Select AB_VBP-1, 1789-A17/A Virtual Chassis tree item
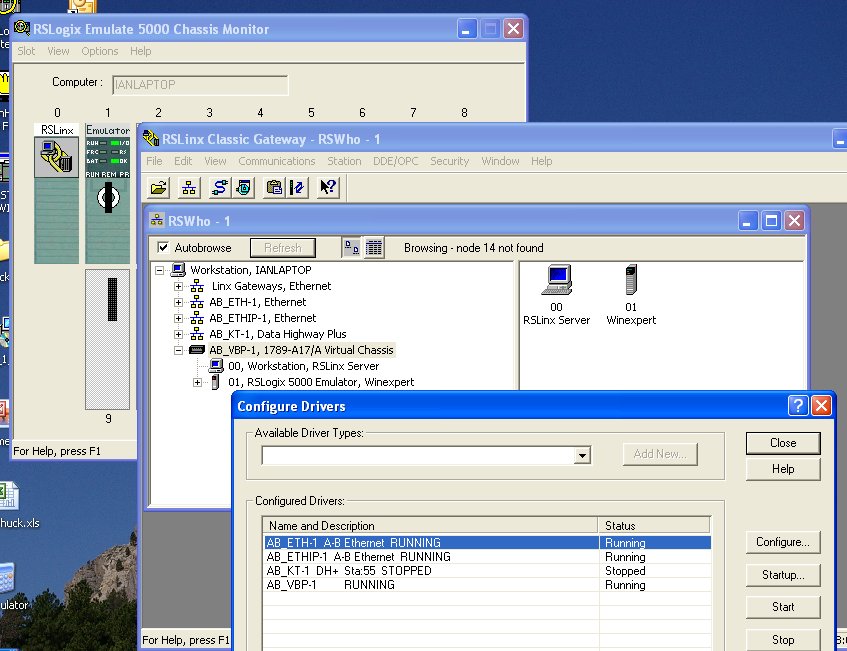Image resolution: width=847 pixels, height=651 pixels. point(301,350)
